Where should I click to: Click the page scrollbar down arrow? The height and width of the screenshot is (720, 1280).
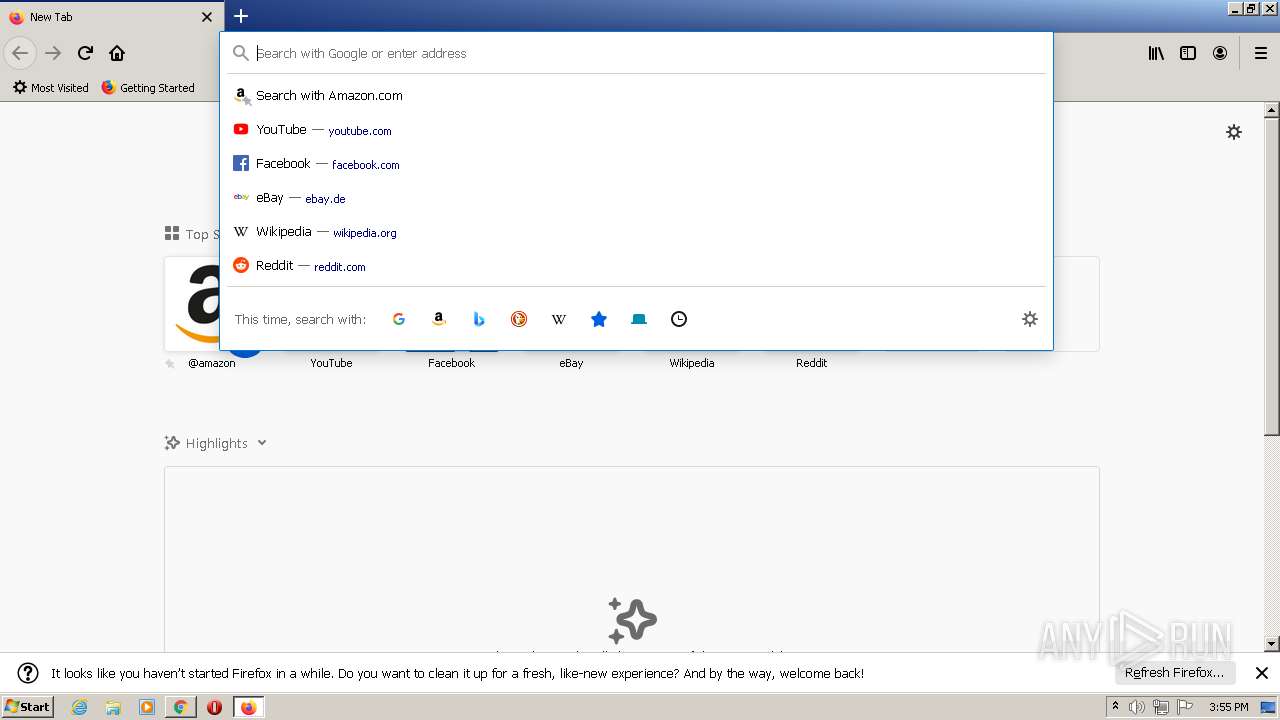(x=1272, y=644)
